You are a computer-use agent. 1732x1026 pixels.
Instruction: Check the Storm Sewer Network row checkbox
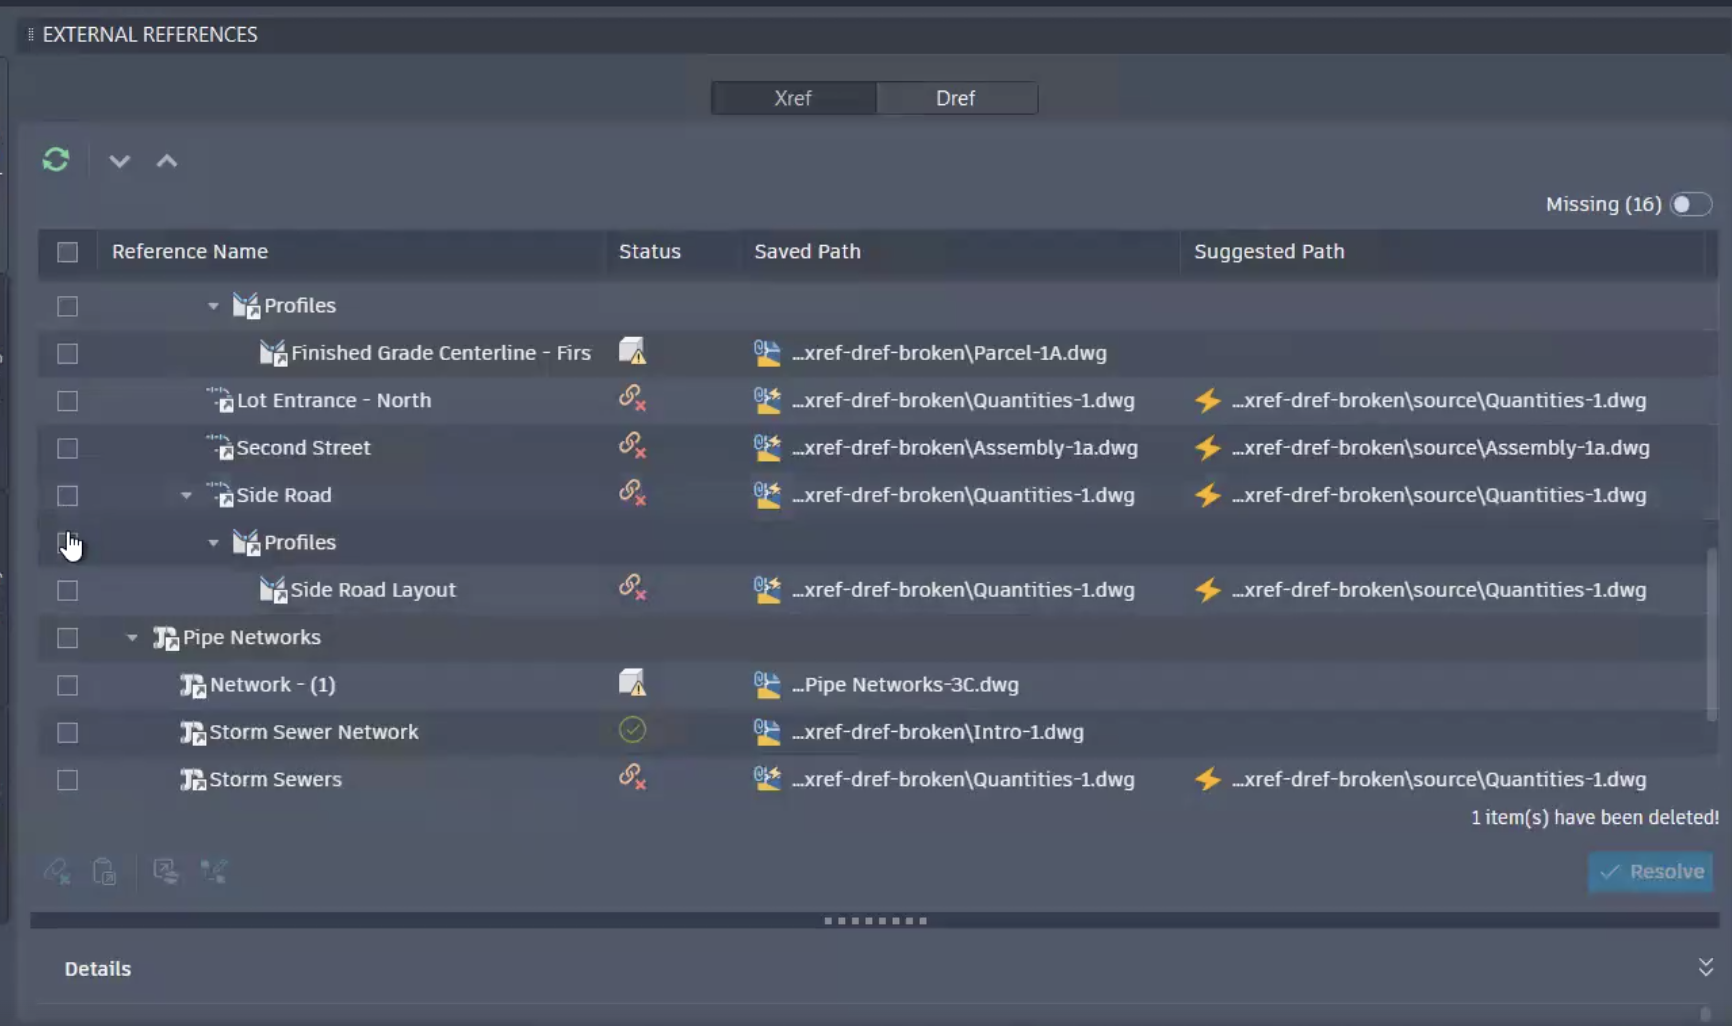(x=67, y=732)
